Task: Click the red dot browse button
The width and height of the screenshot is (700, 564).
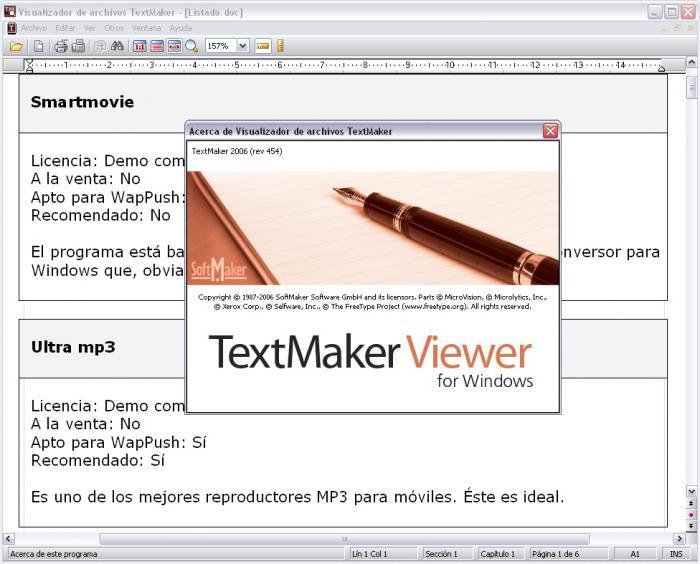Action: tap(692, 514)
